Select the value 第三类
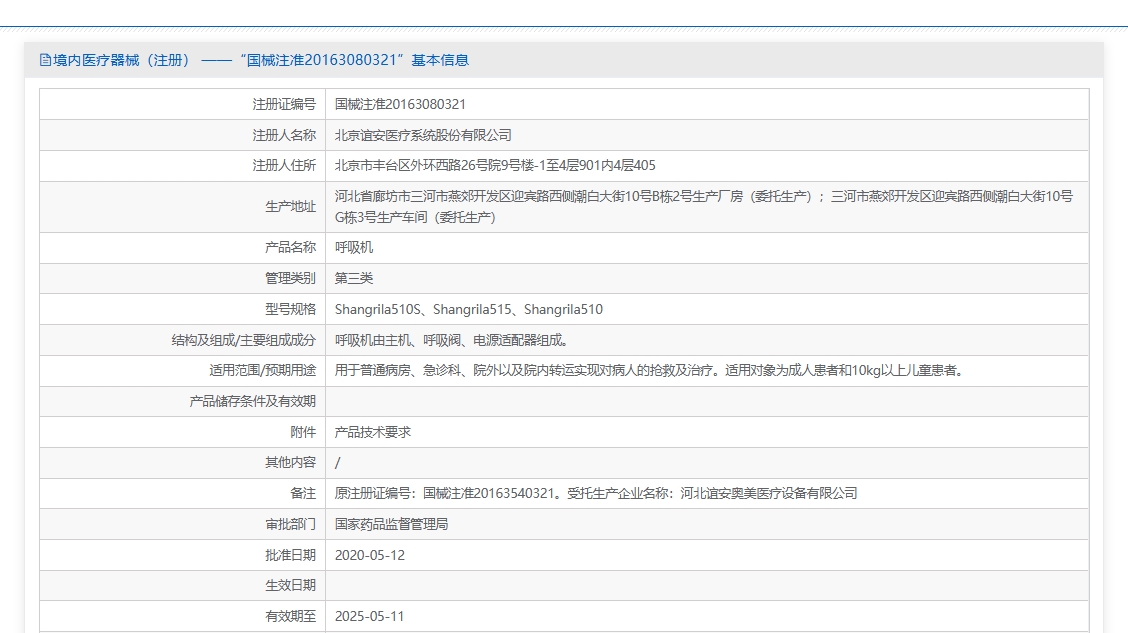The width and height of the screenshot is (1128, 633). [x=354, y=278]
